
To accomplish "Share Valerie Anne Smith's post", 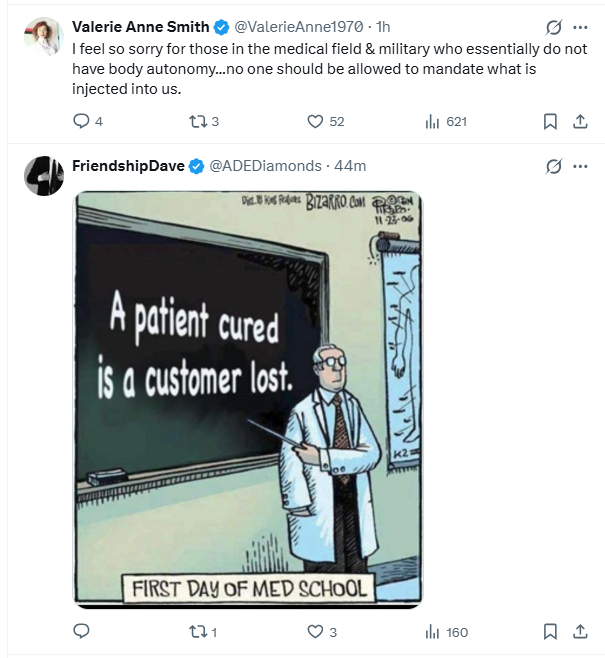I will (x=580, y=121).
